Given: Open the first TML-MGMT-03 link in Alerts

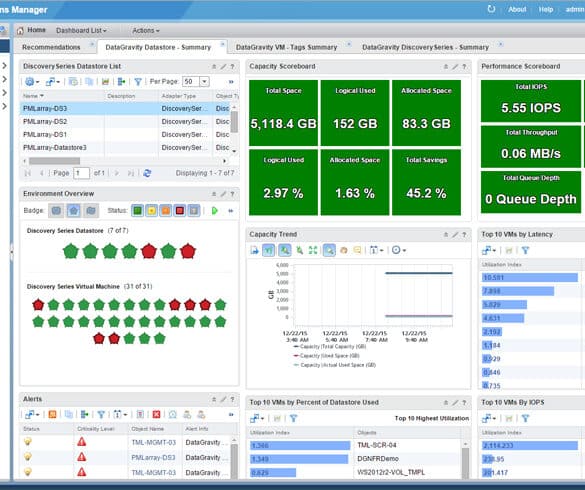Looking at the screenshot, I should click(153, 443).
